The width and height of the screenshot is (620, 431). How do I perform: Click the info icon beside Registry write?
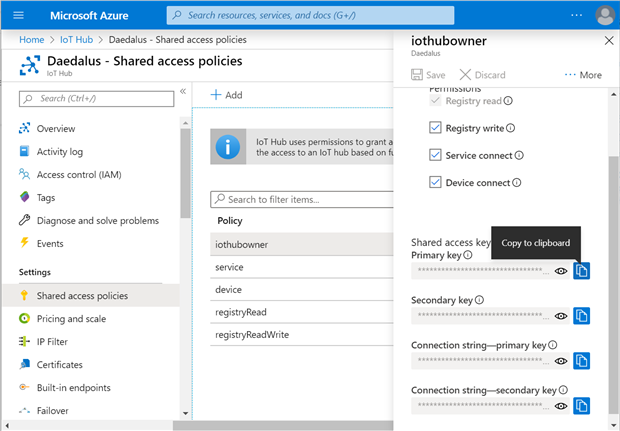point(510,128)
